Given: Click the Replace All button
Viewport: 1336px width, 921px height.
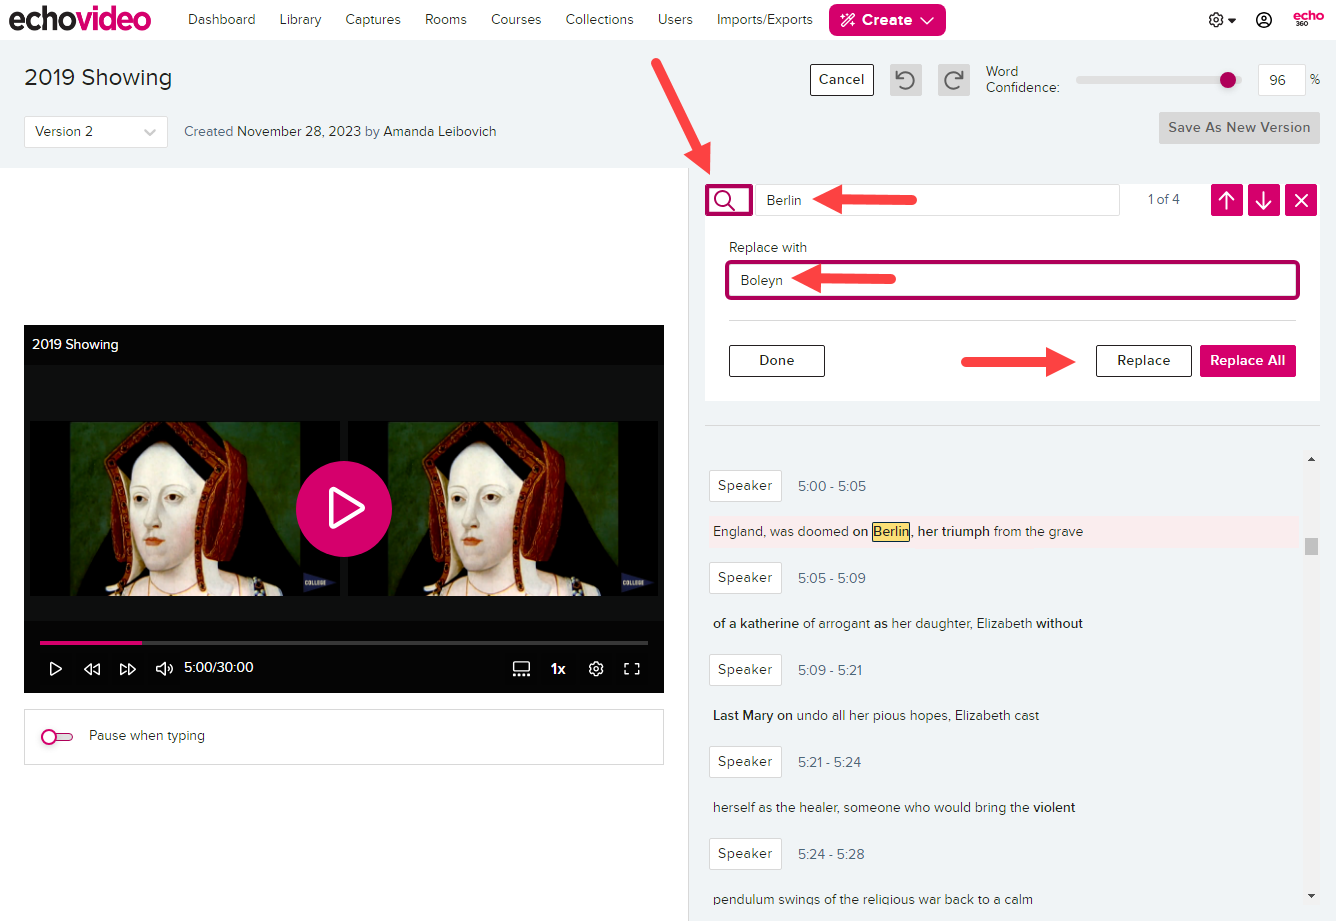Looking at the screenshot, I should click(x=1247, y=360).
